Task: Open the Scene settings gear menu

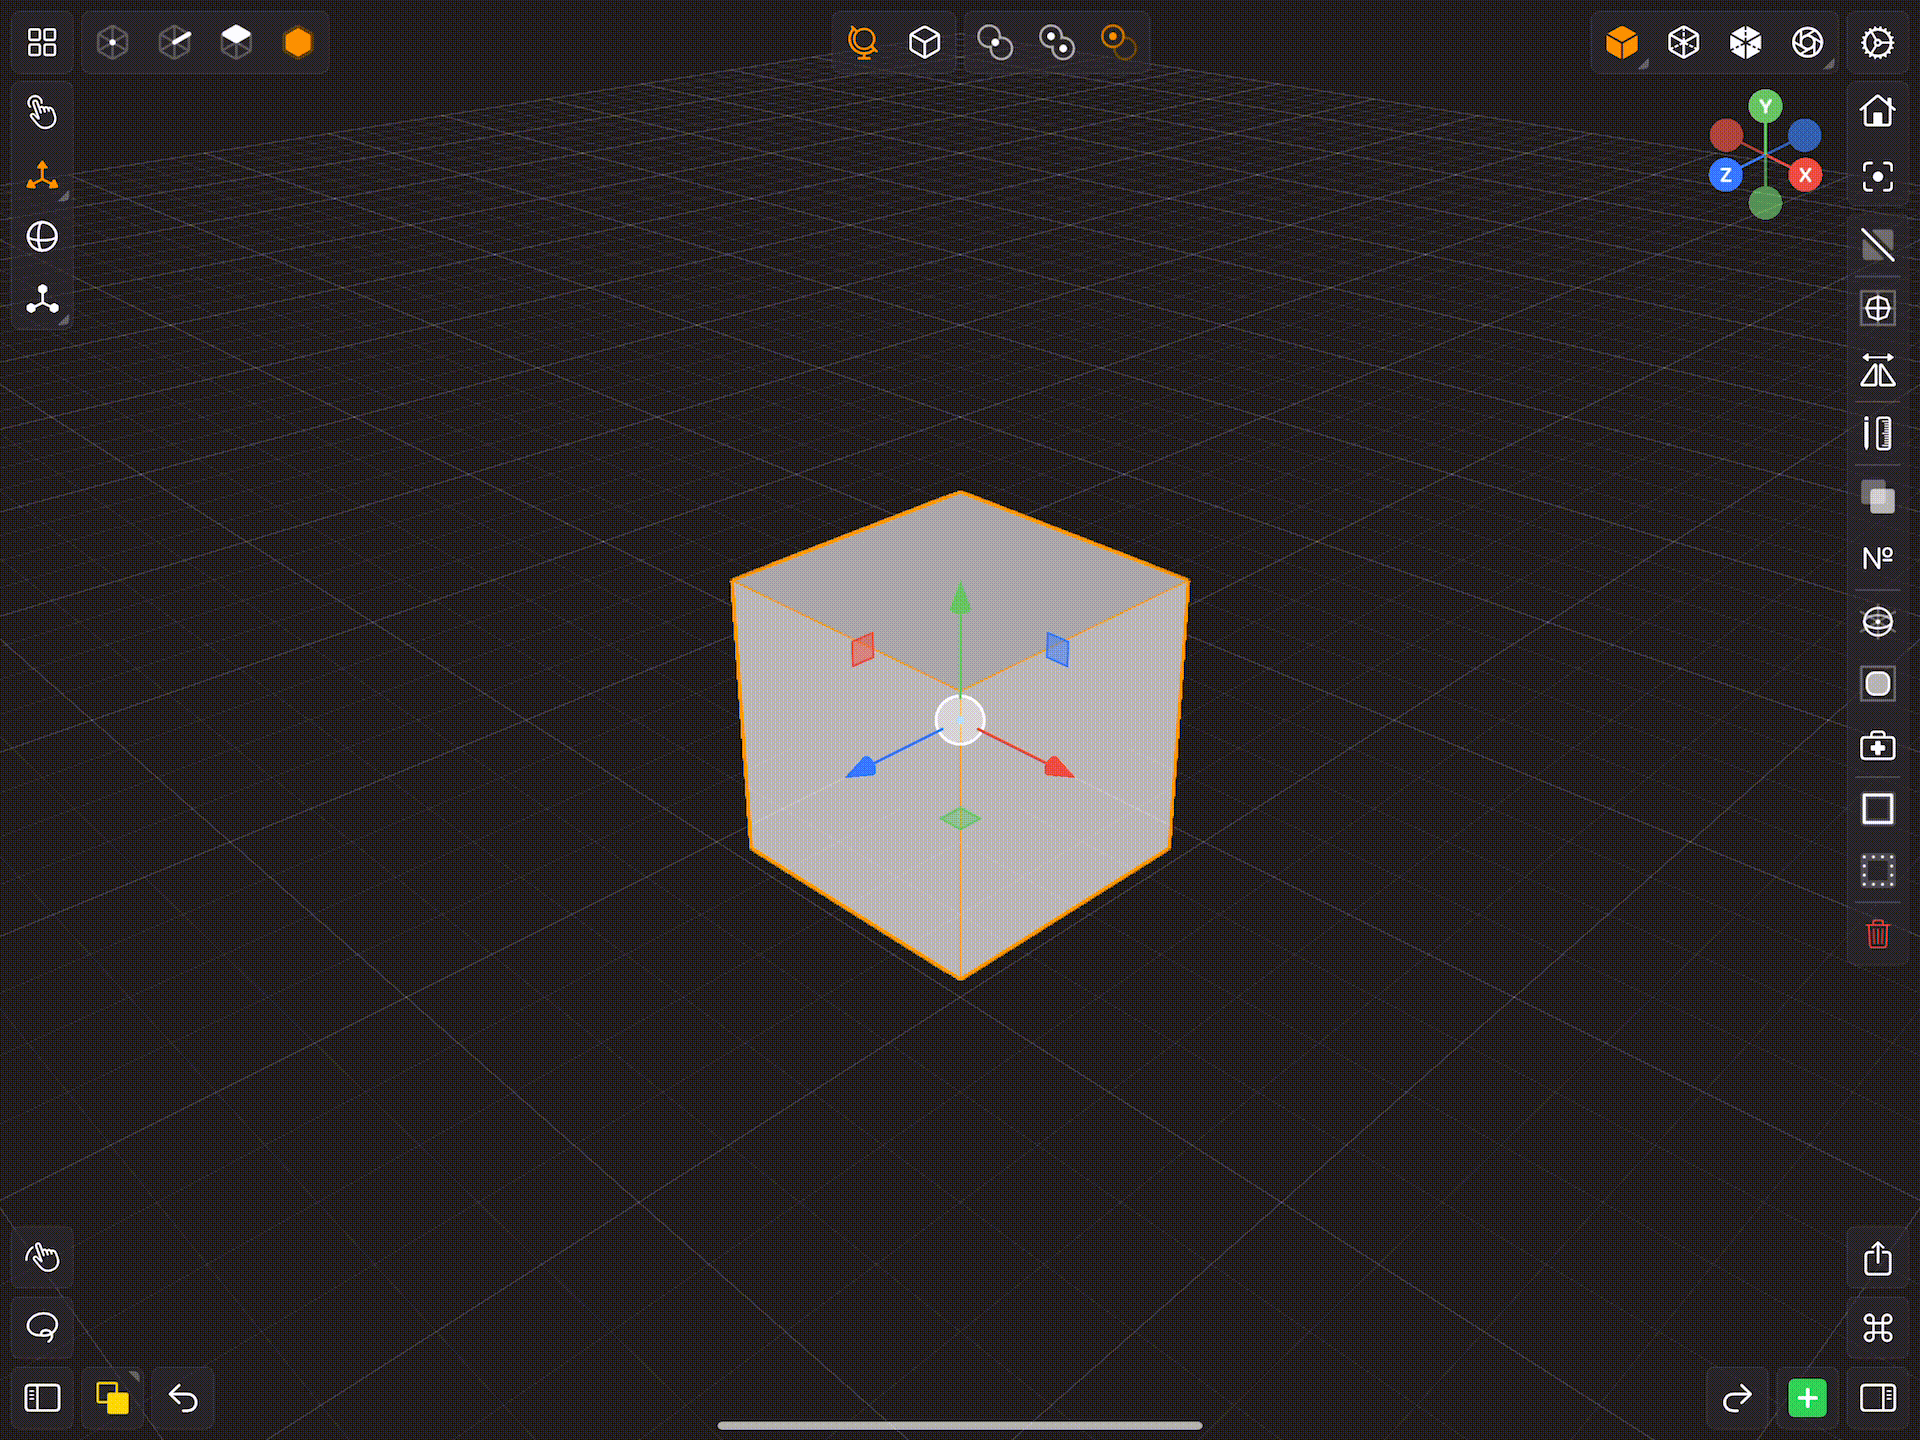Action: coord(1878,41)
